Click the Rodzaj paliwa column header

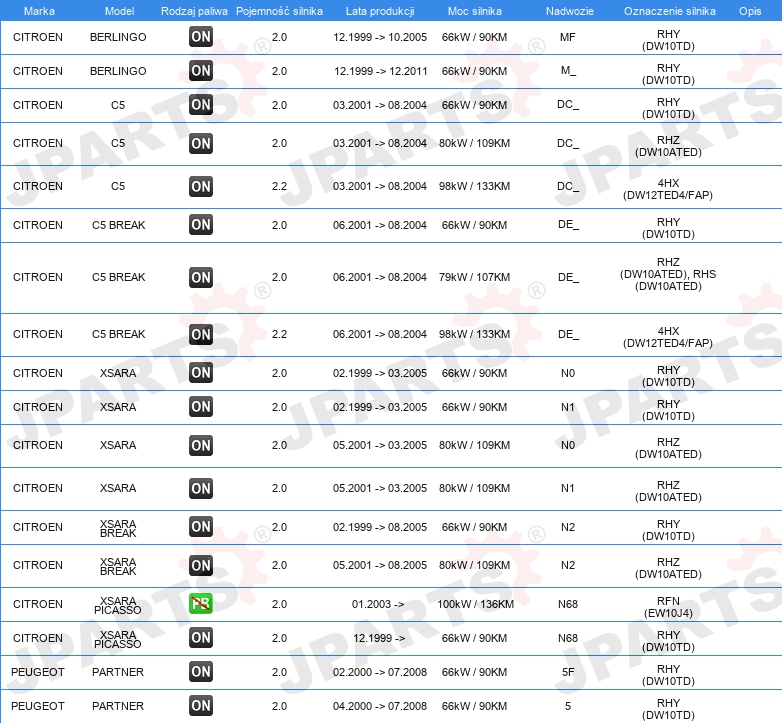click(x=194, y=11)
